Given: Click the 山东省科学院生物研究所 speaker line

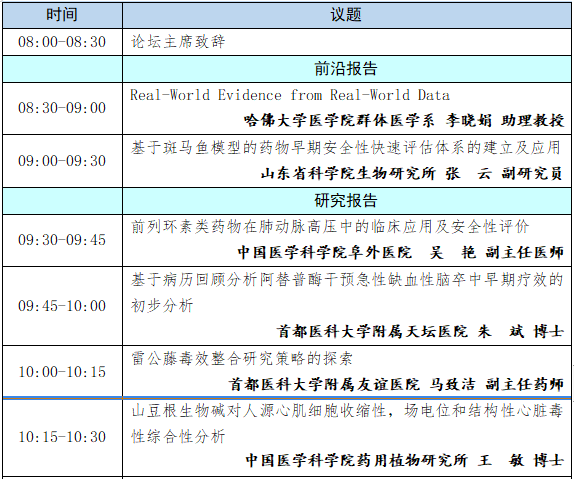Looking at the screenshot, I should coord(411,173).
